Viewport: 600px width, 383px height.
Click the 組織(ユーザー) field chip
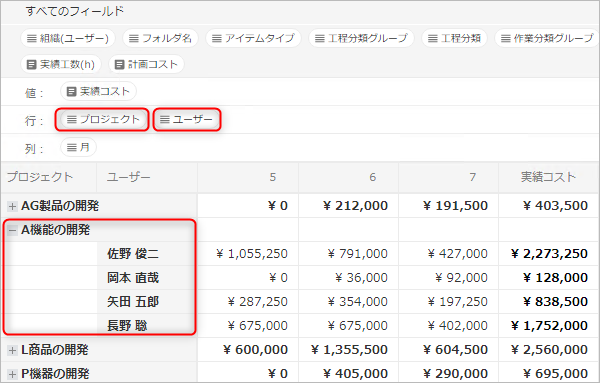pyautogui.click(x=68, y=38)
